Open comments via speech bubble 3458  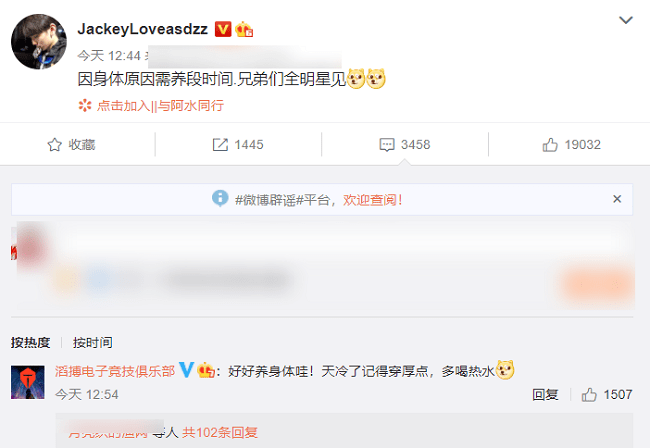click(405, 145)
